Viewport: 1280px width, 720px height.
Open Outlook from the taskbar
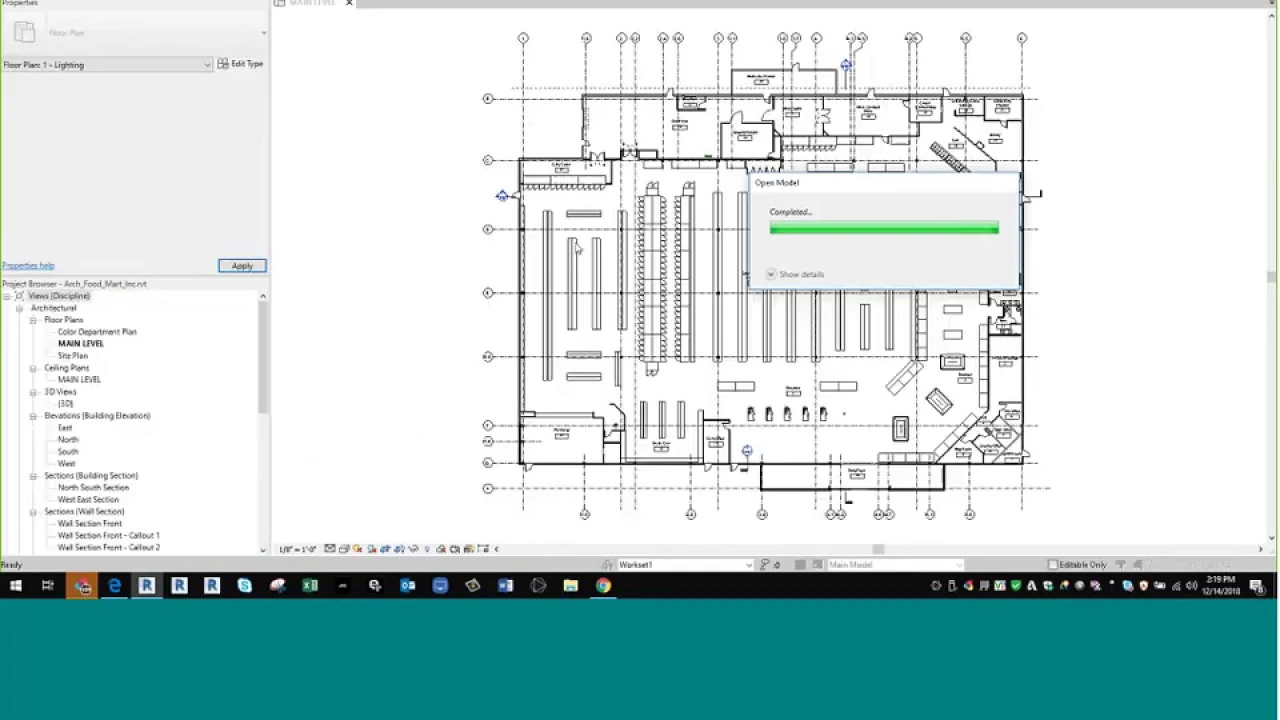tap(408, 586)
